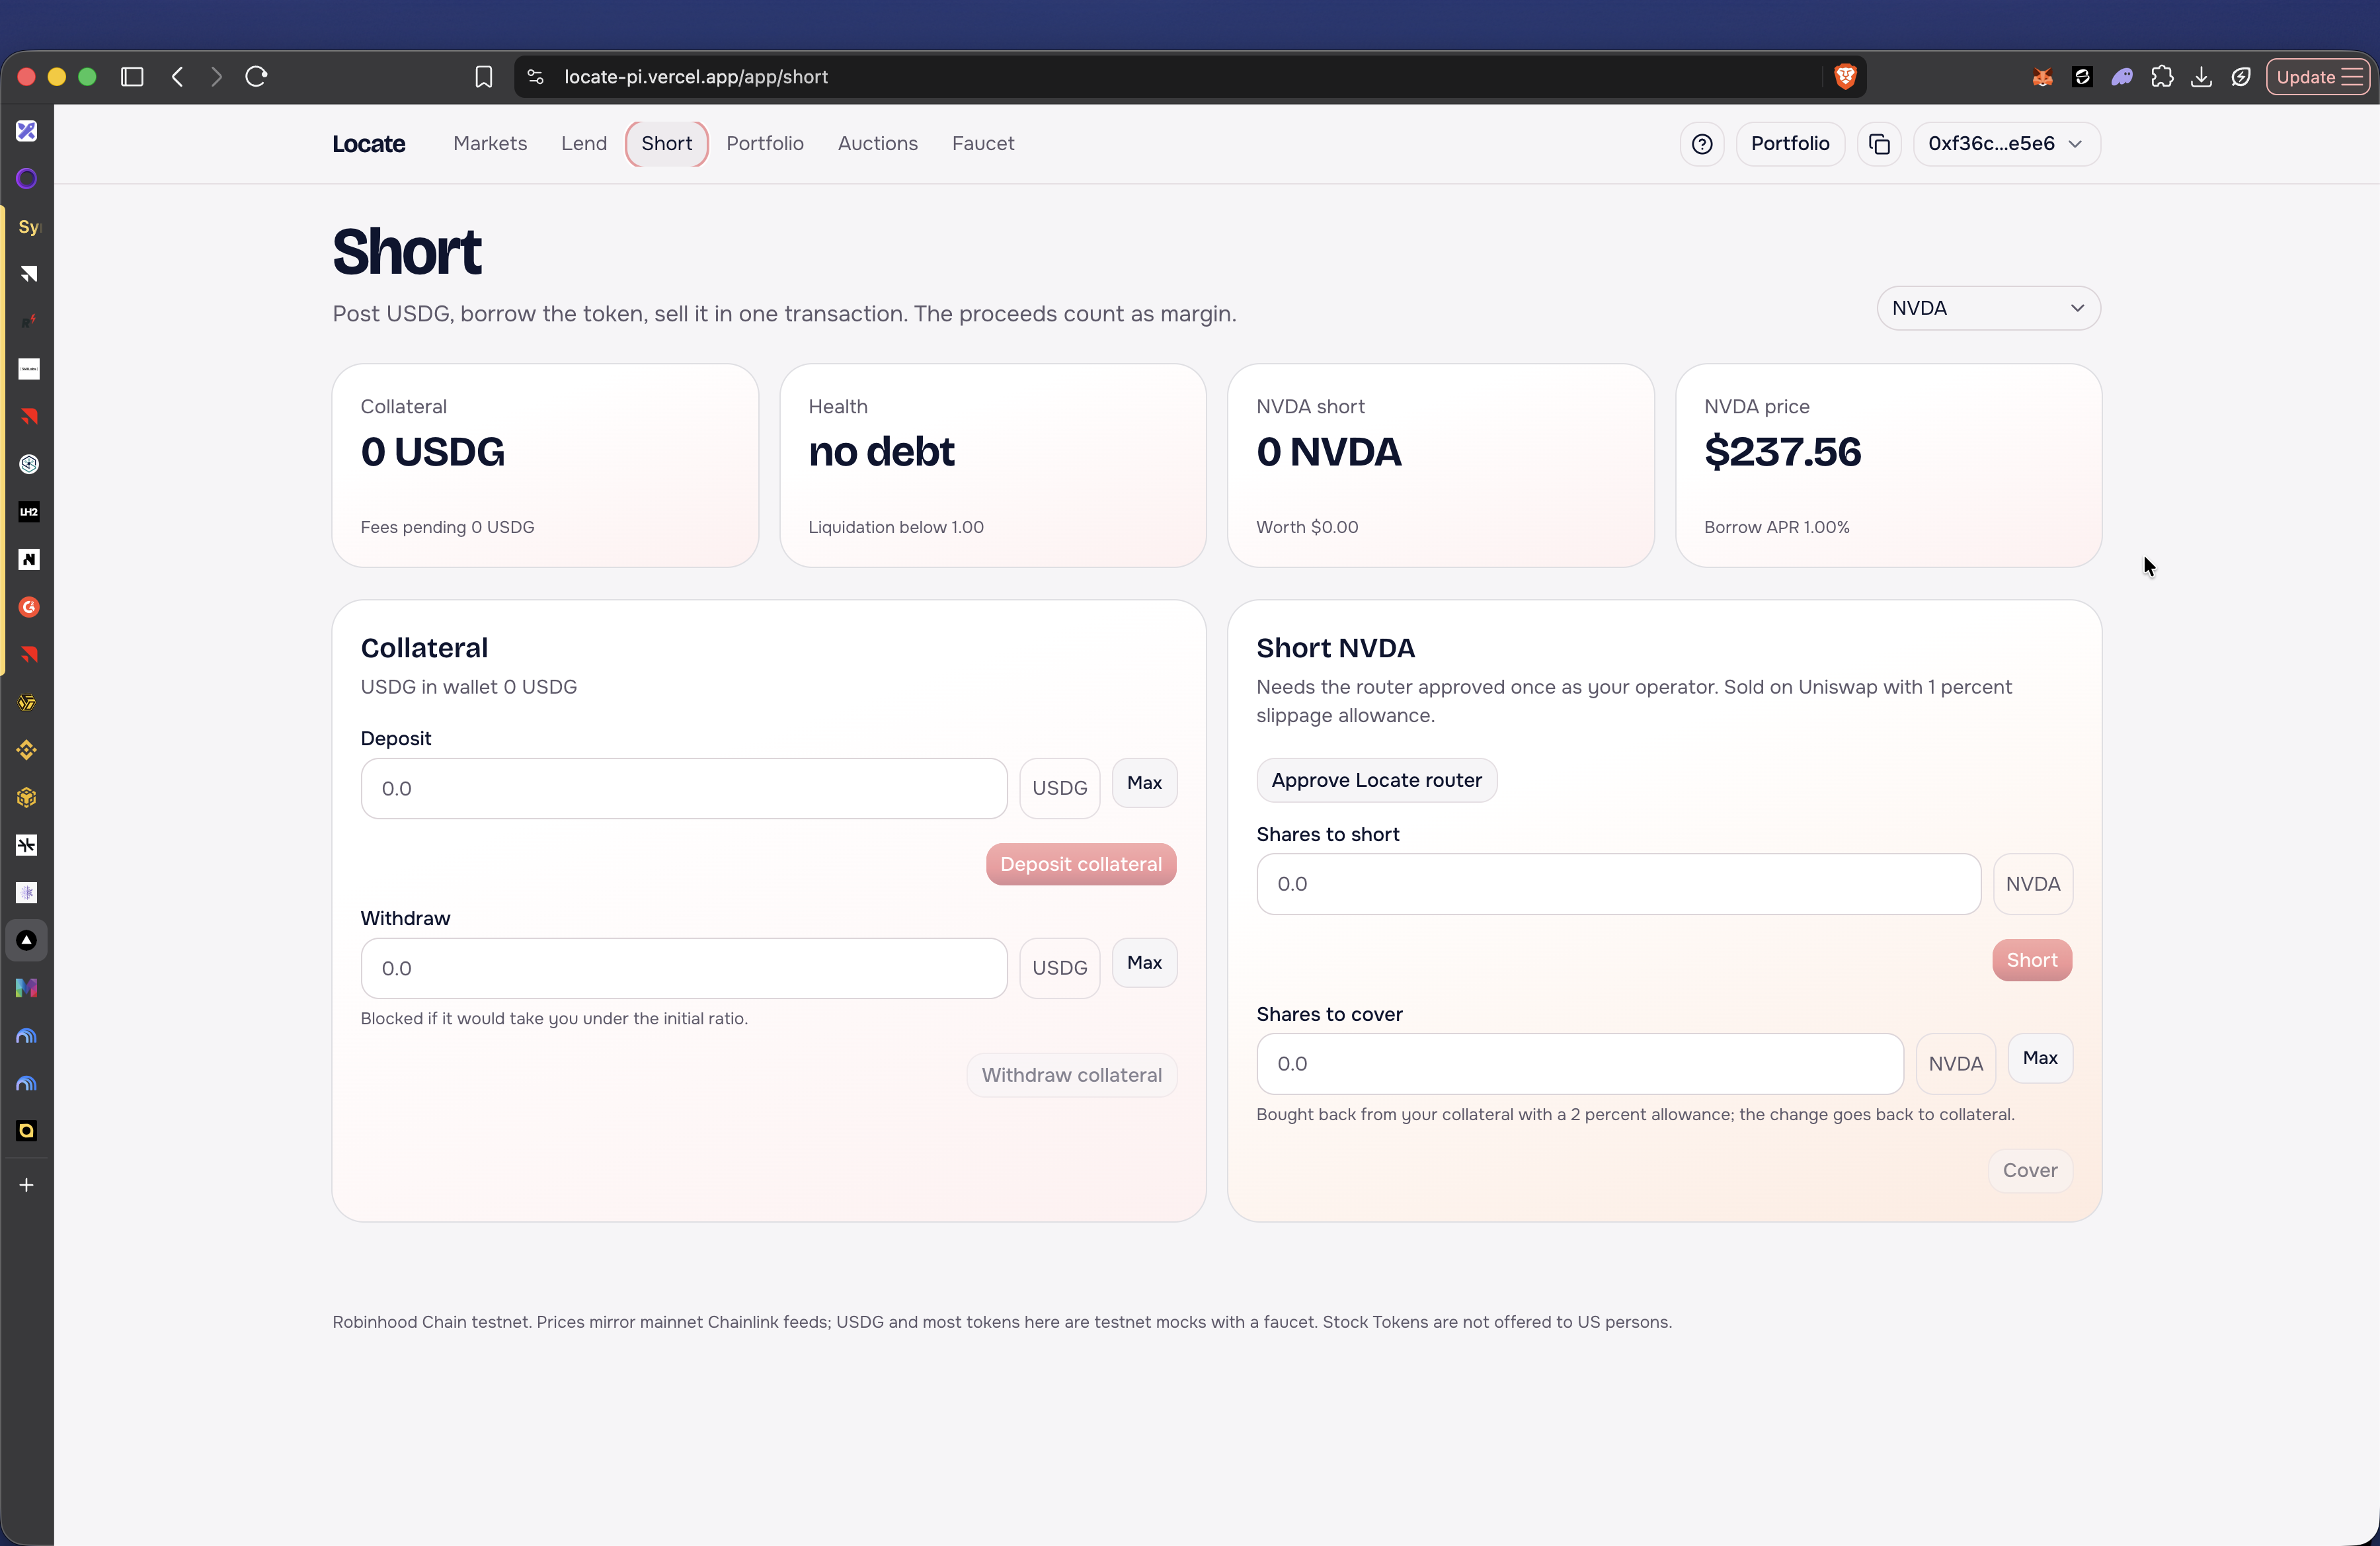Image resolution: width=2380 pixels, height=1546 pixels.
Task: Open the Update browser menu button
Action: pyautogui.click(x=2319, y=77)
